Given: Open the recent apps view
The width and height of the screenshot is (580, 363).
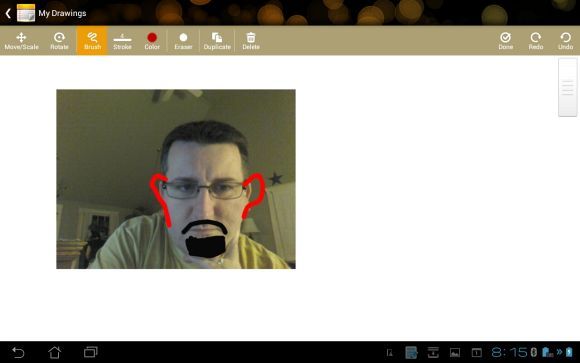Looking at the screenshot, I should click(x=91, y=352).
